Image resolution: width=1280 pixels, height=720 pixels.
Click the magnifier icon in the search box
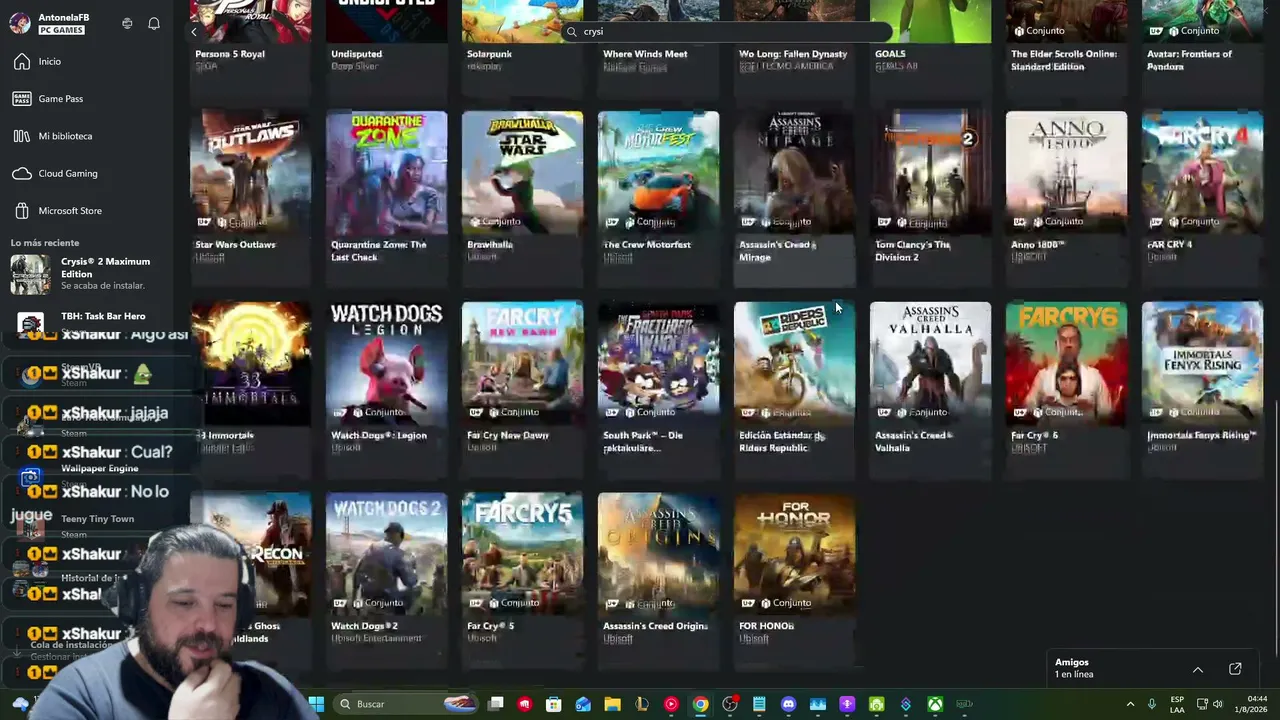click(x=571, y=32)
